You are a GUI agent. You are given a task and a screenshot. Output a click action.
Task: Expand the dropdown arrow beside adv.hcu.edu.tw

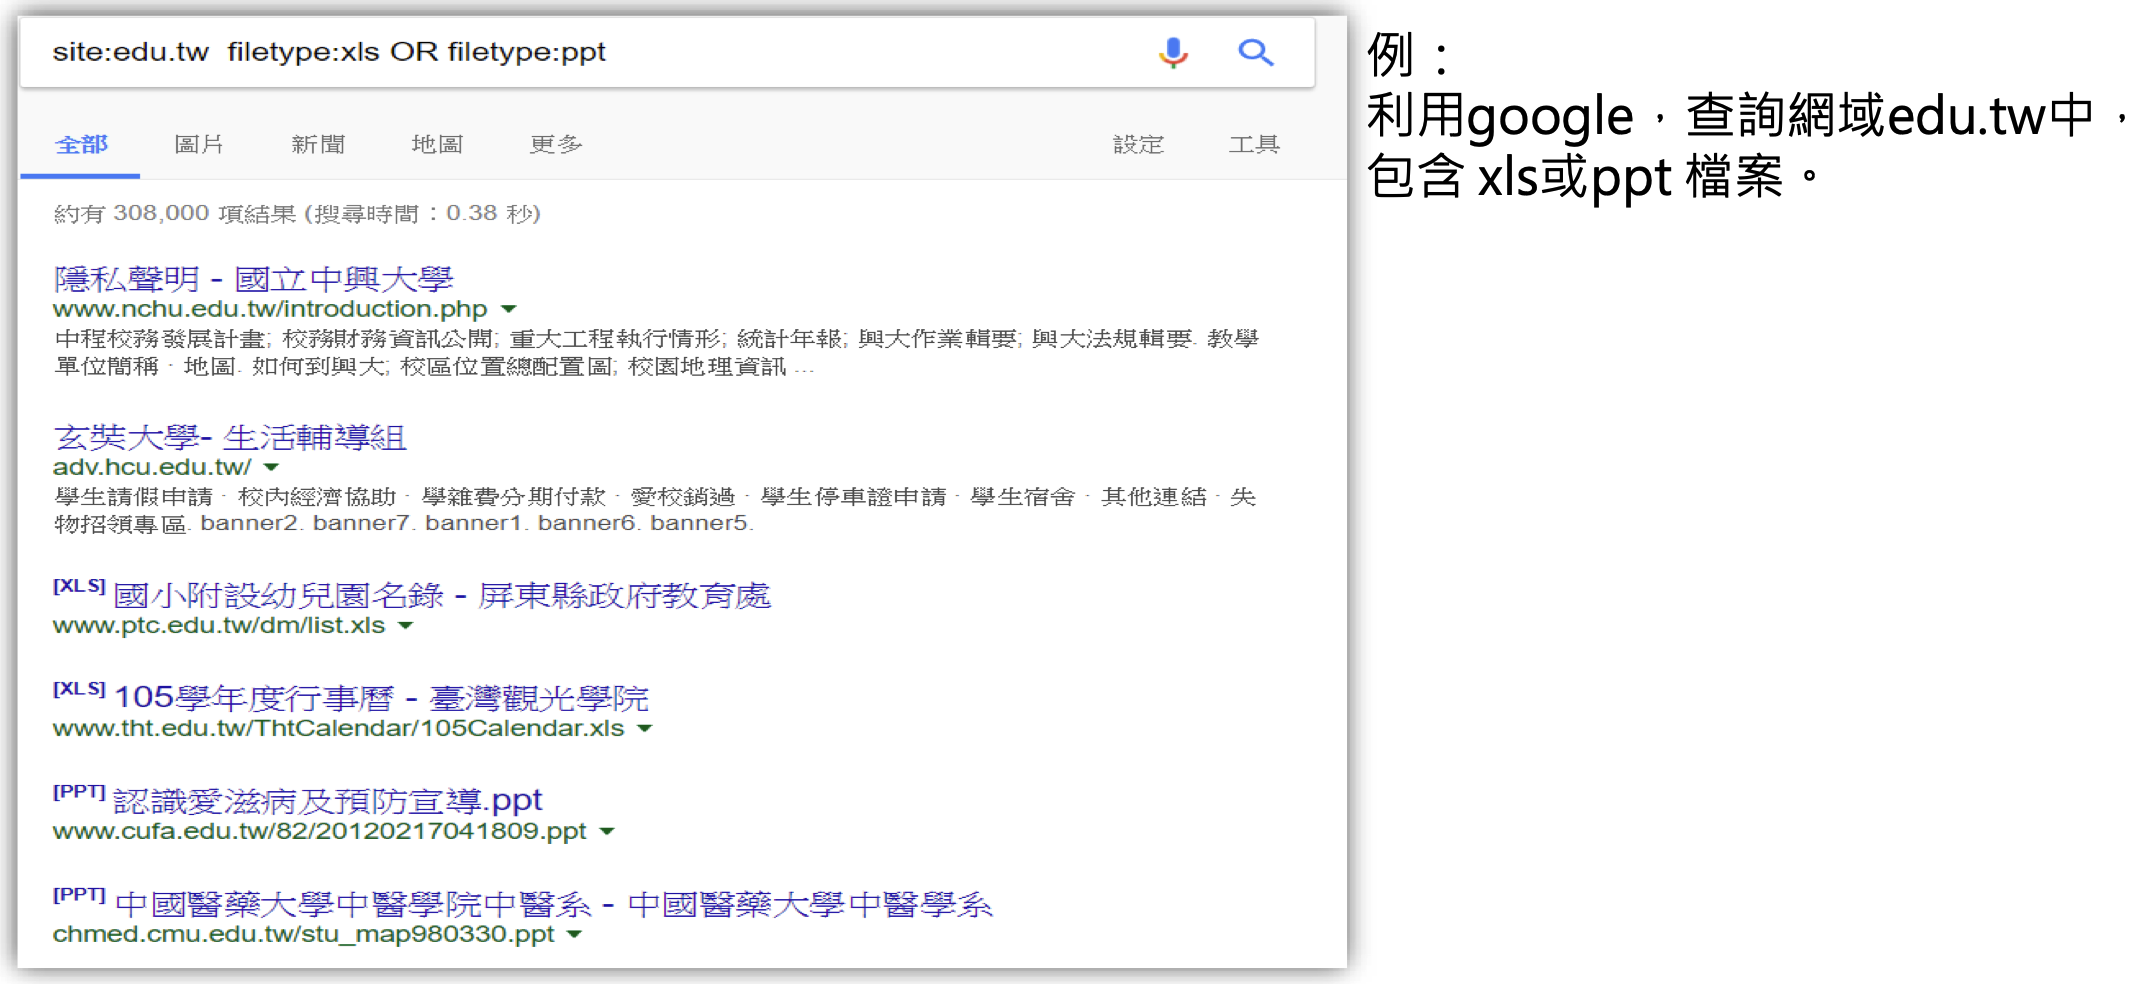tap(272, 466)
